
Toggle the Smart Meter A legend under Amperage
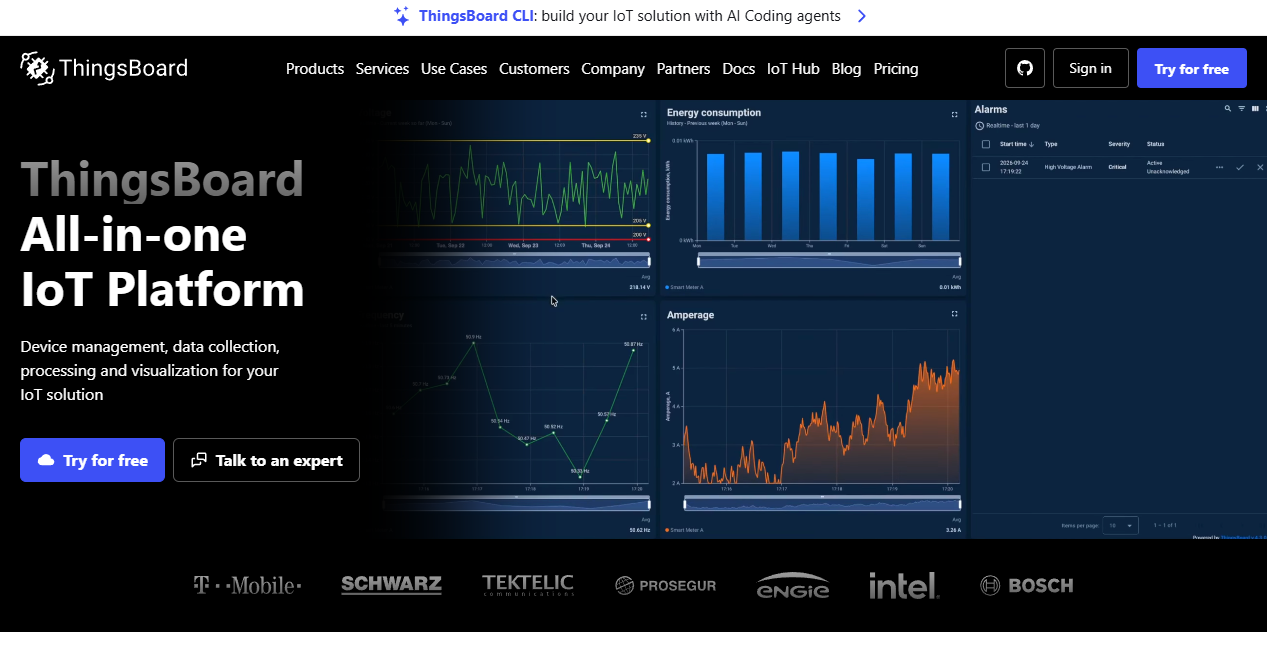click(685, 530)
